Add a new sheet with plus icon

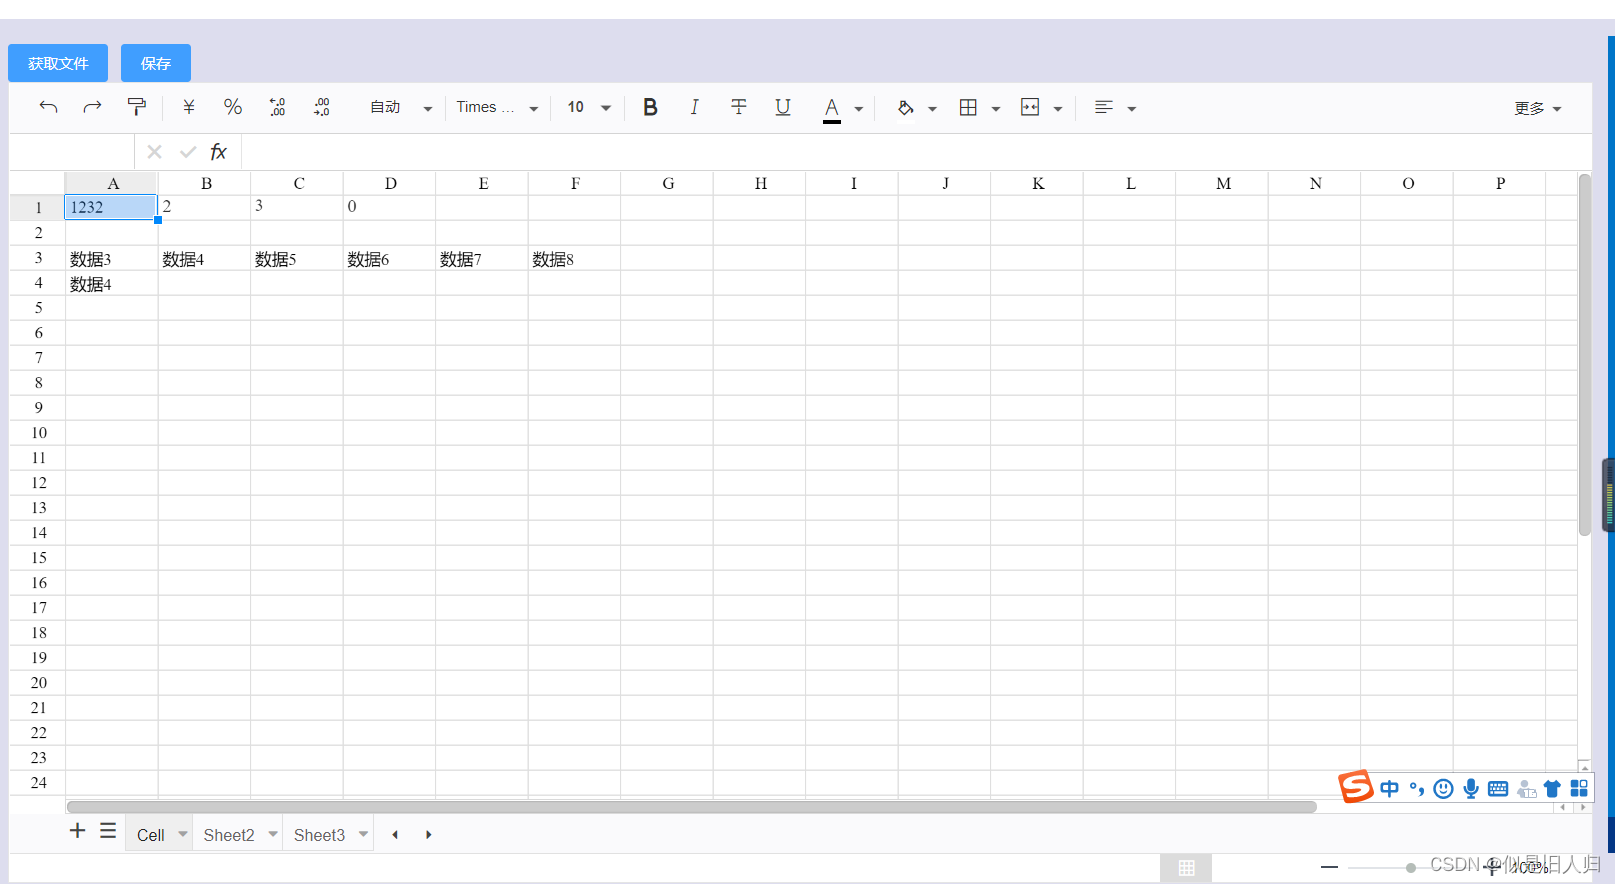(77, 831)
